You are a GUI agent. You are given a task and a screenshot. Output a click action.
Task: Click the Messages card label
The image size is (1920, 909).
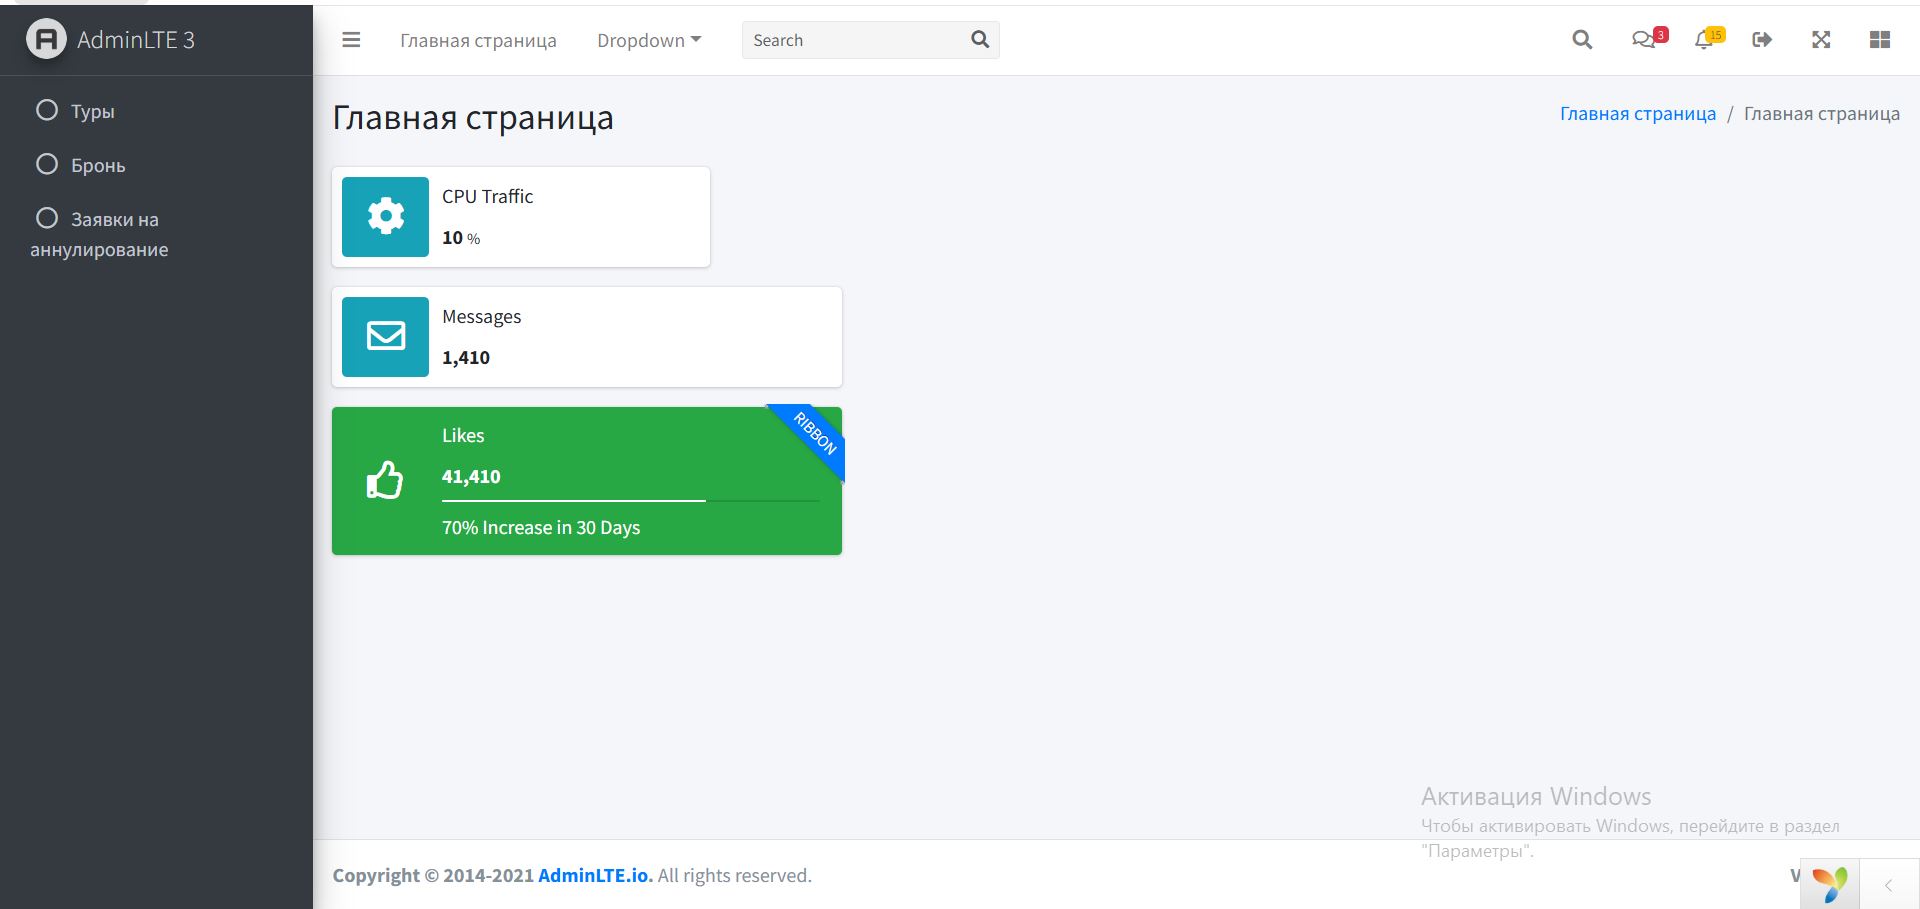482,317
